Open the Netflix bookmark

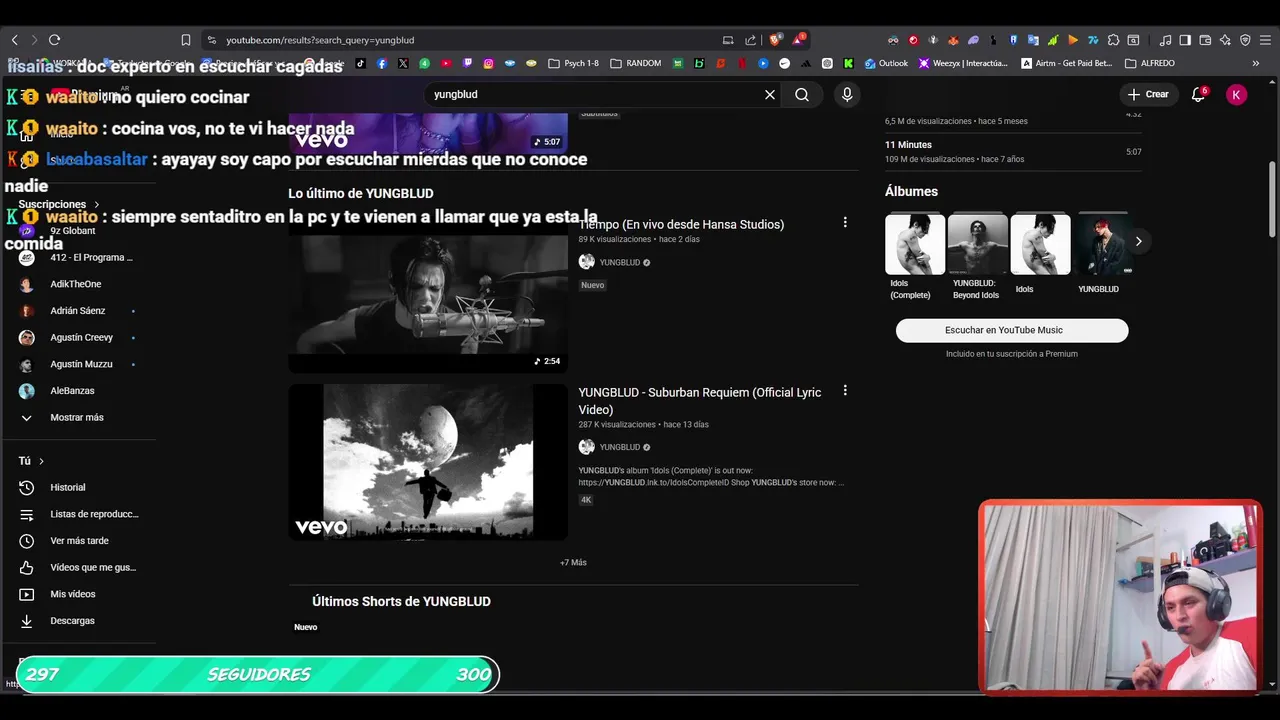(x=742, y=63)
